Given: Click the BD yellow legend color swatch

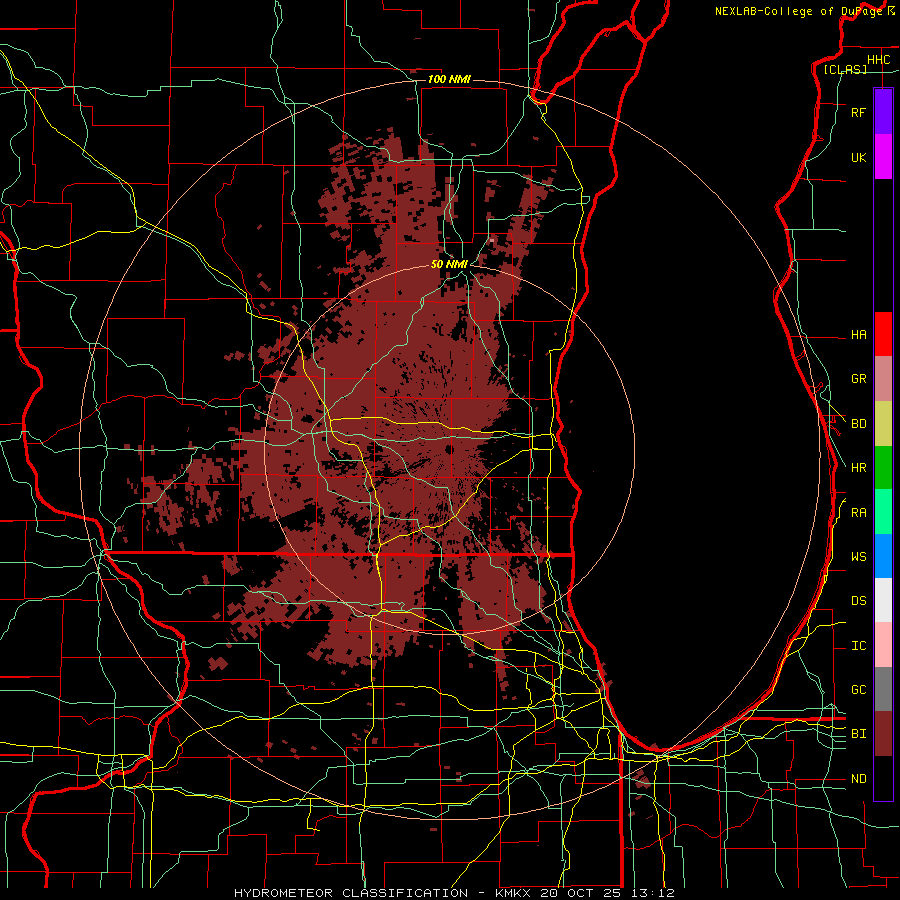Looking at the screenshot, I should [x=883, y=423].
